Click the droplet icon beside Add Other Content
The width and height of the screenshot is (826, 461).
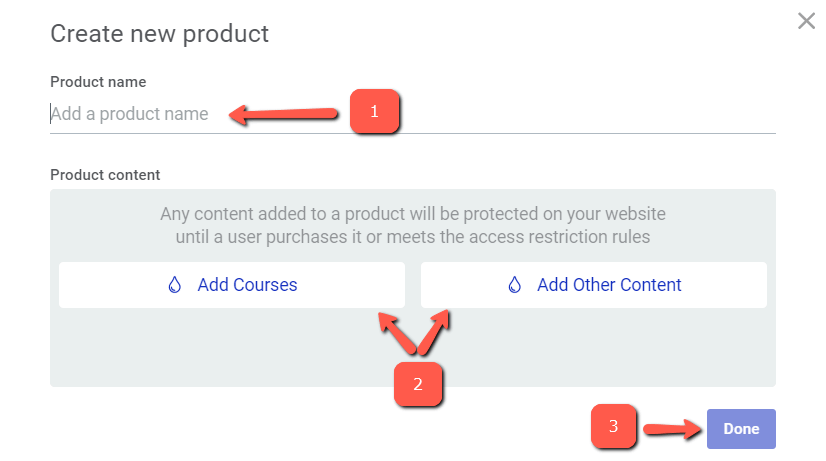(514, 285)
